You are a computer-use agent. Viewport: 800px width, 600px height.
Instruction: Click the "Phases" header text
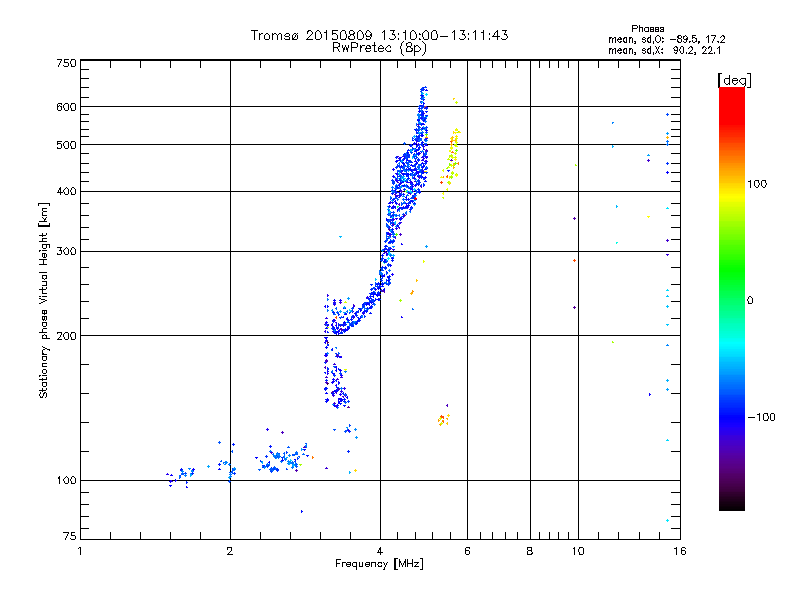[x=647, y=29]
